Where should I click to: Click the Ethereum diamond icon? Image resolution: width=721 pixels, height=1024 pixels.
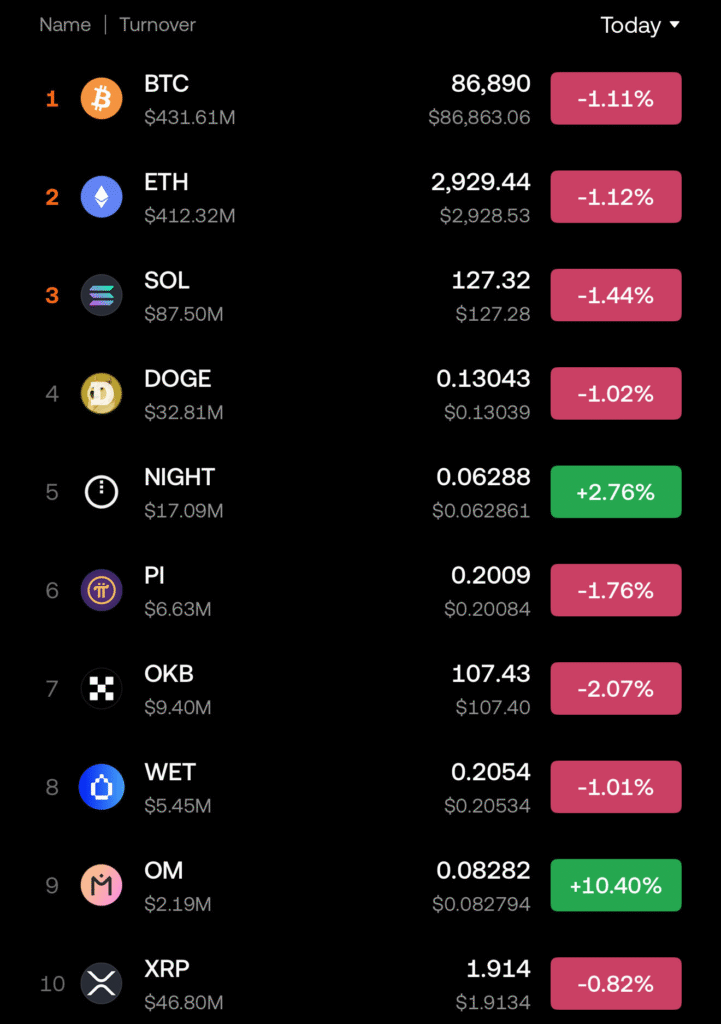coord(101,197)
